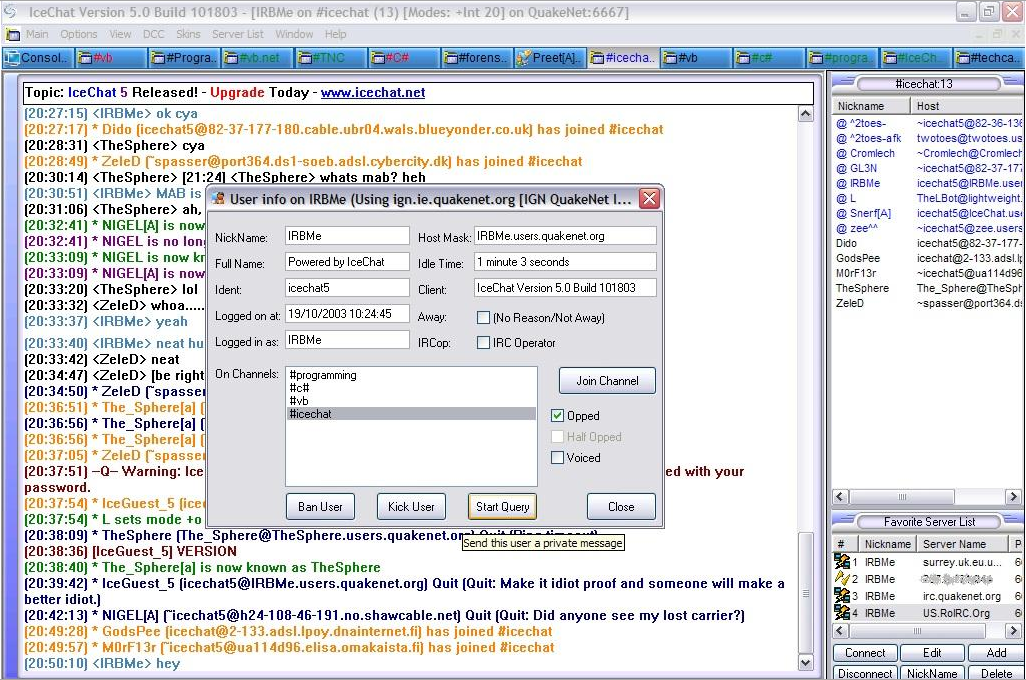Click the nickname list scroll right arrow
The image size is (1026, 680).
pos(1014,497)
